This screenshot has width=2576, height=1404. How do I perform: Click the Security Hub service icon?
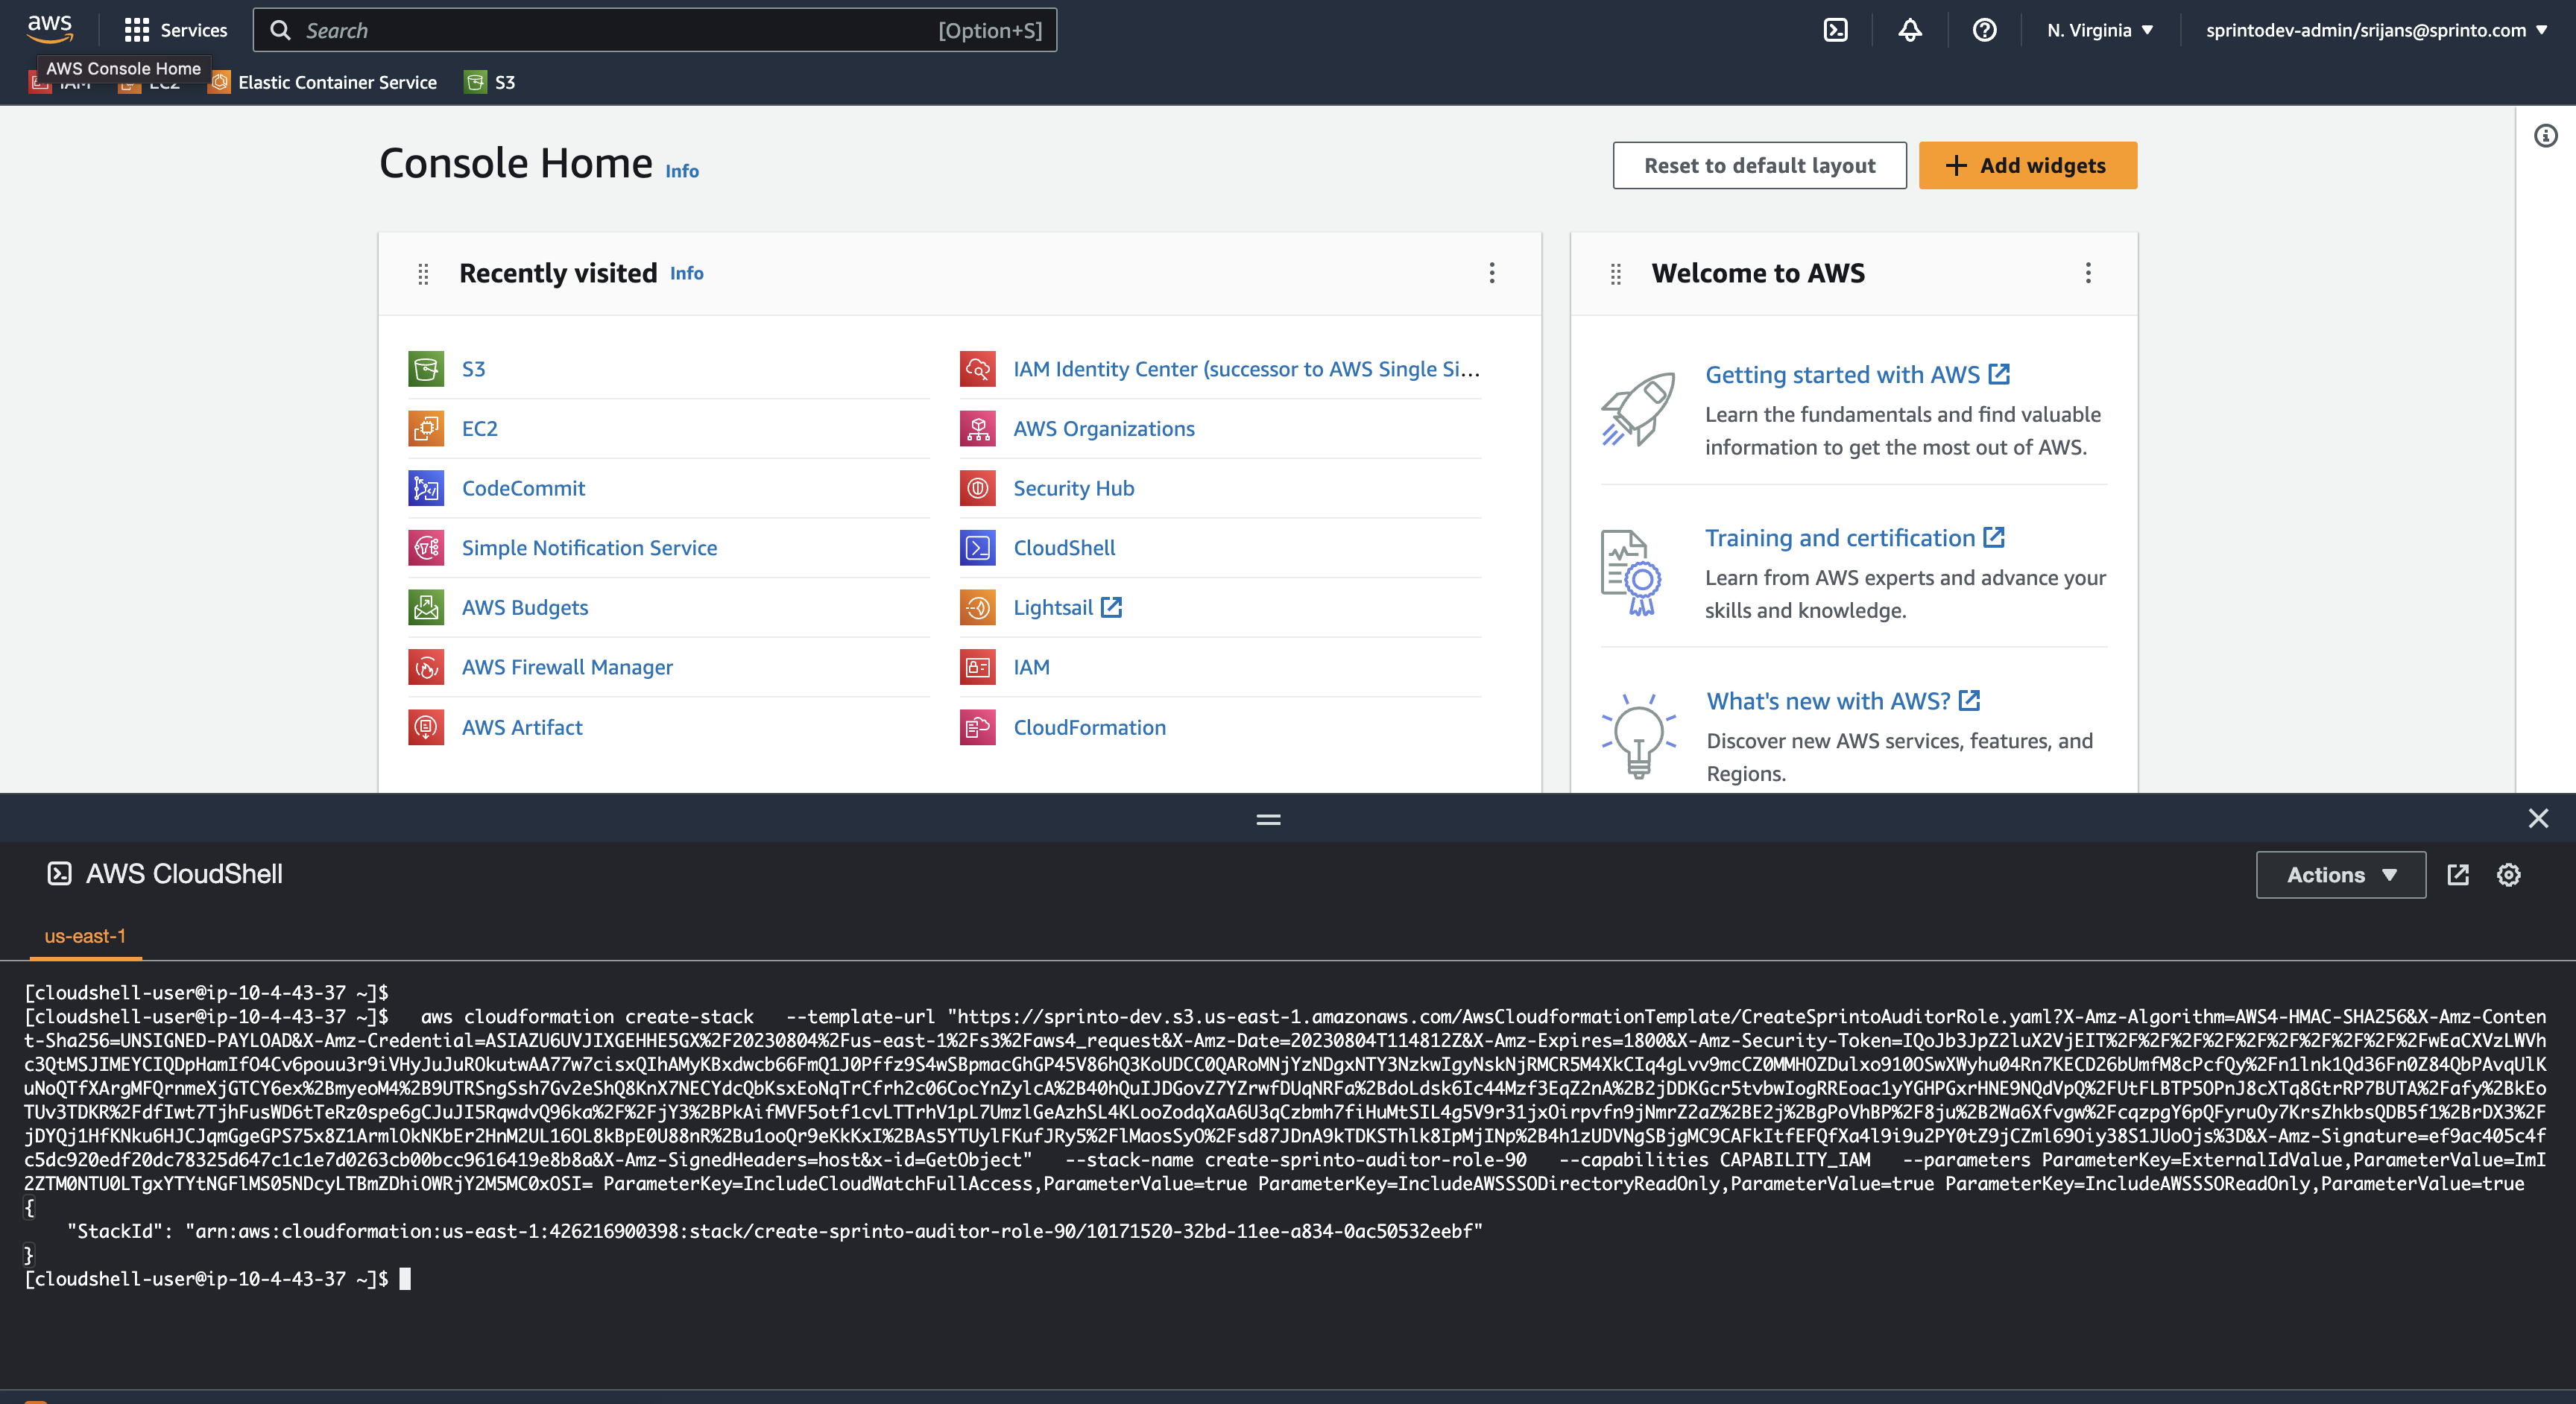coord(977,488)
